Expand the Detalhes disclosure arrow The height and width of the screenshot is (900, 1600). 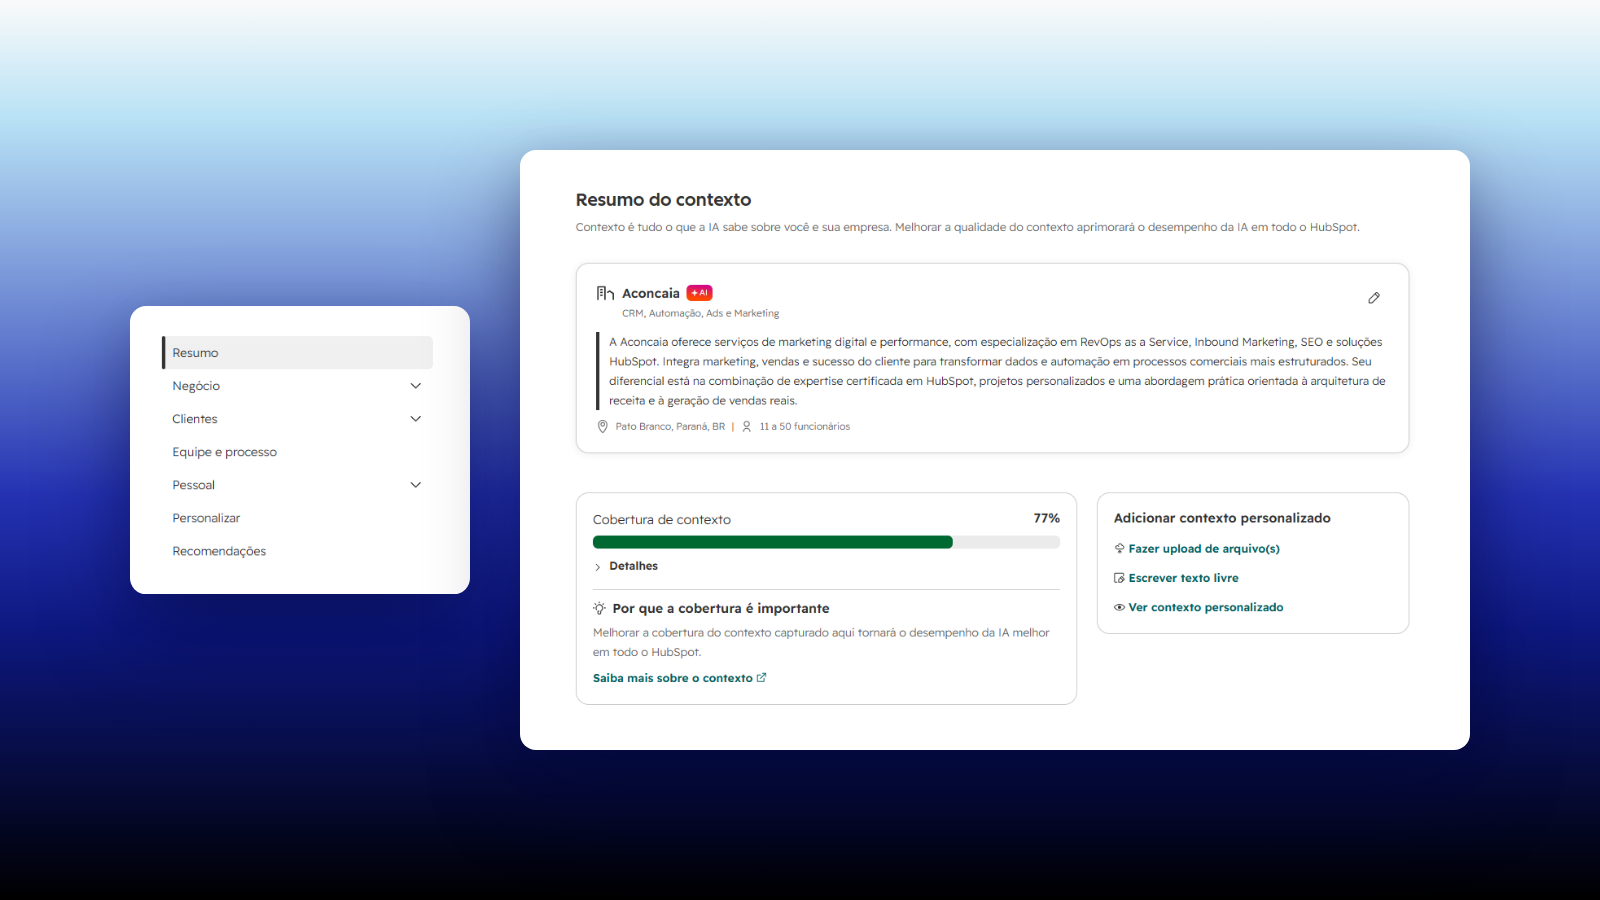tap(597, 567)
